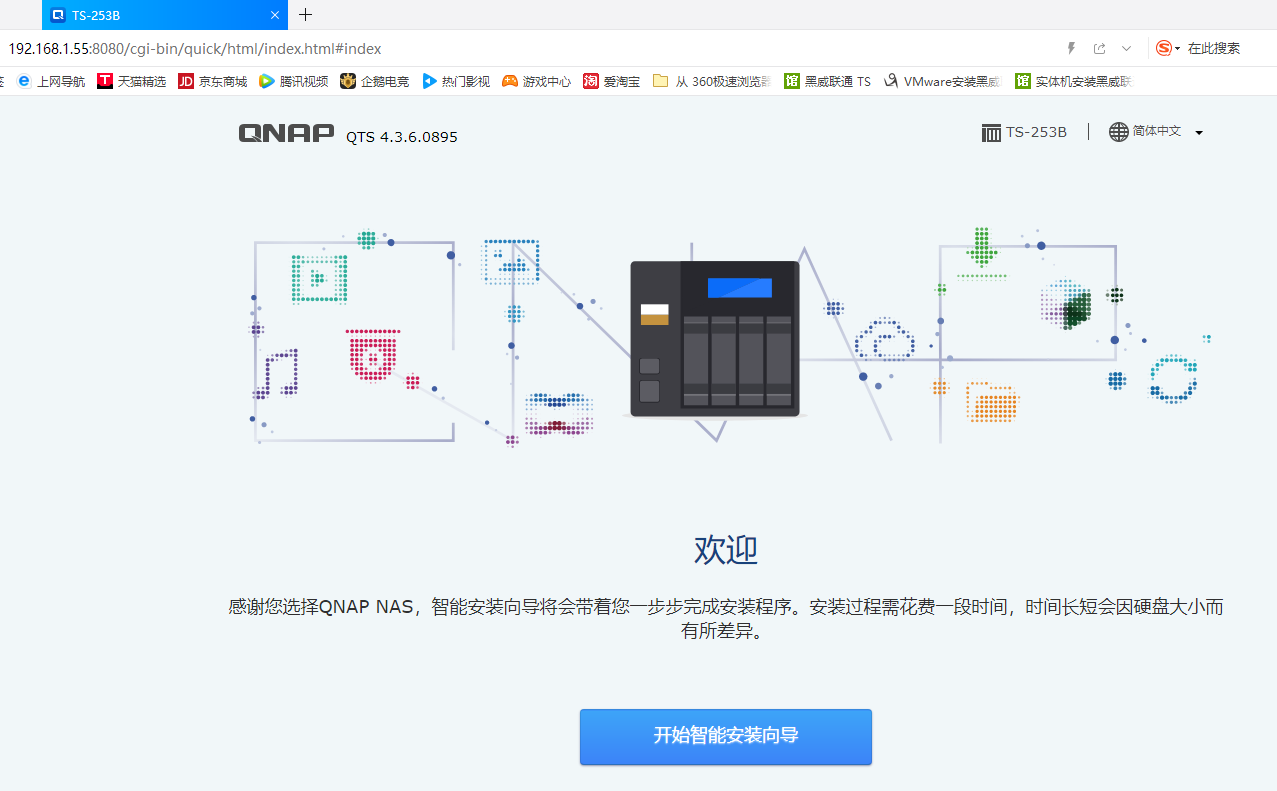Open a new browser tab with the plus button
The width and height of the screenshot is (1277, 791).
[305, 15]
